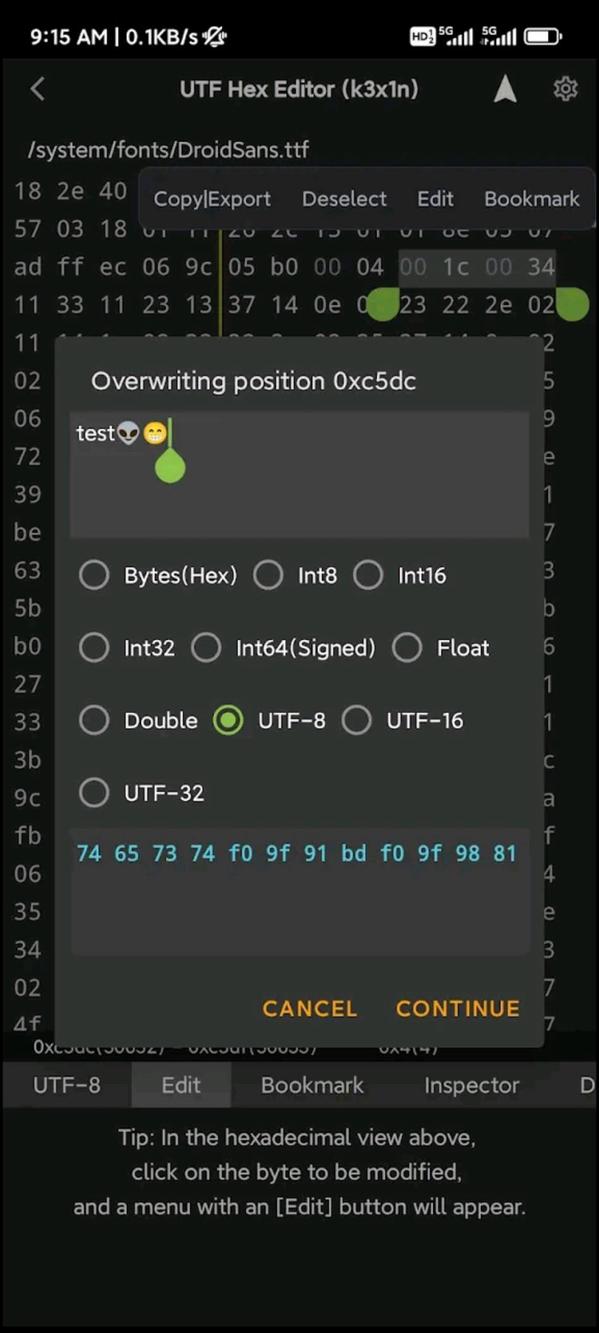Select the UTF-32 encoding option
599x1333 pixels.
pyautogui.click(x=94, y=792)
